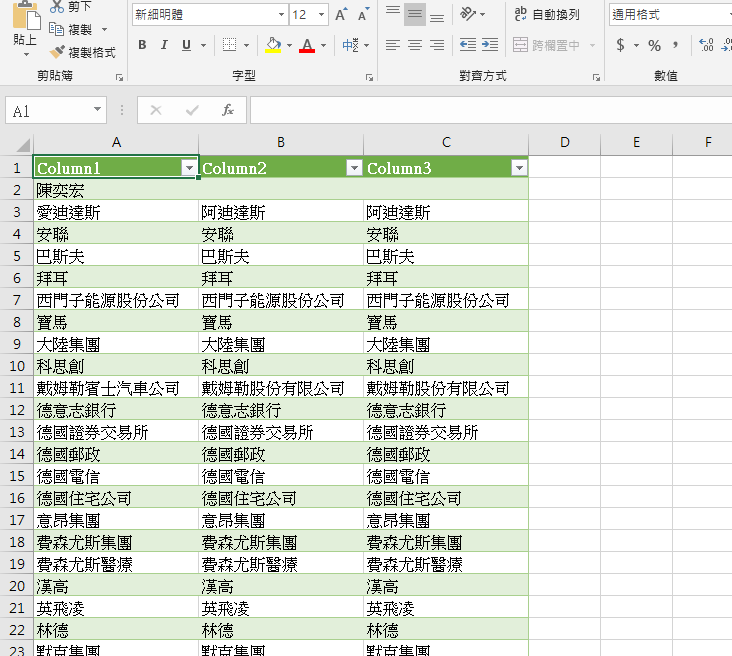Click the text orientation icon
Image resolution: width=732 pixels, height=656 pixels.
point(468,14)
